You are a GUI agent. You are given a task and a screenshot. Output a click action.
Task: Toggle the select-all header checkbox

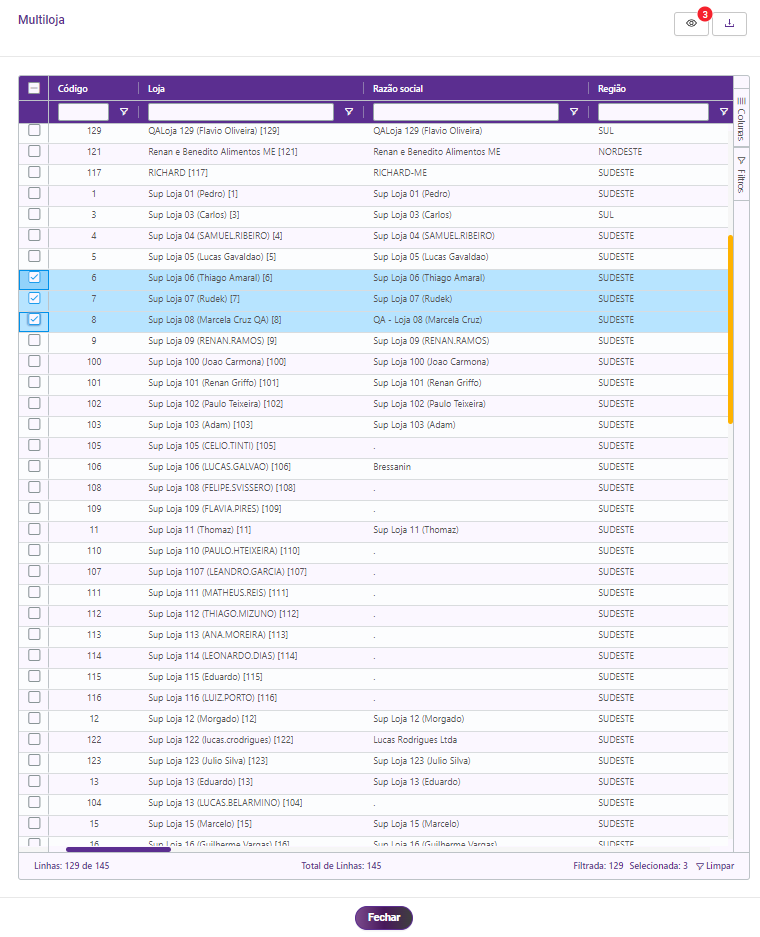pos(34,88)
